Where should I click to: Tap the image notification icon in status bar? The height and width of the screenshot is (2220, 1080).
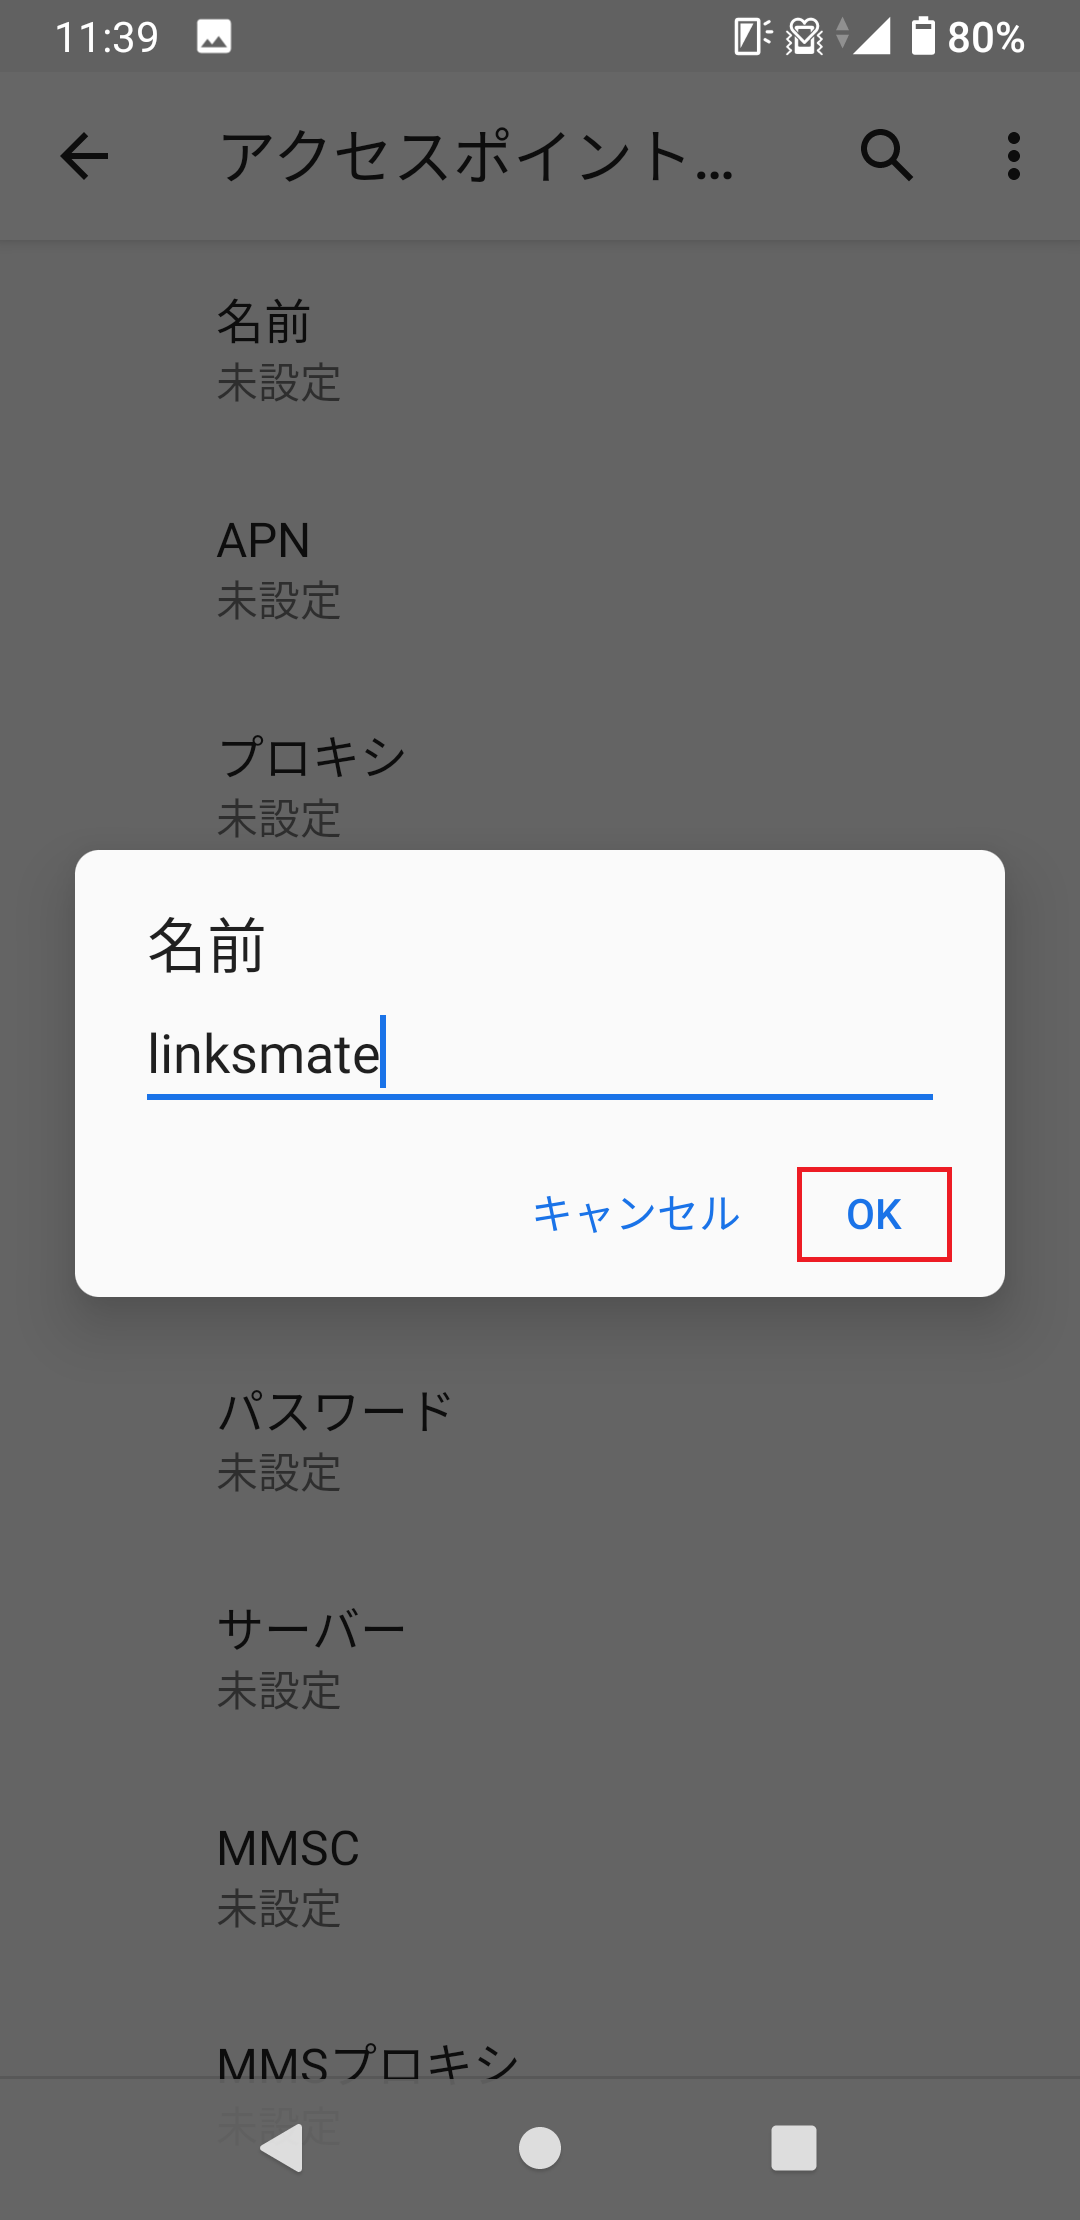click(x=214, y=37)
